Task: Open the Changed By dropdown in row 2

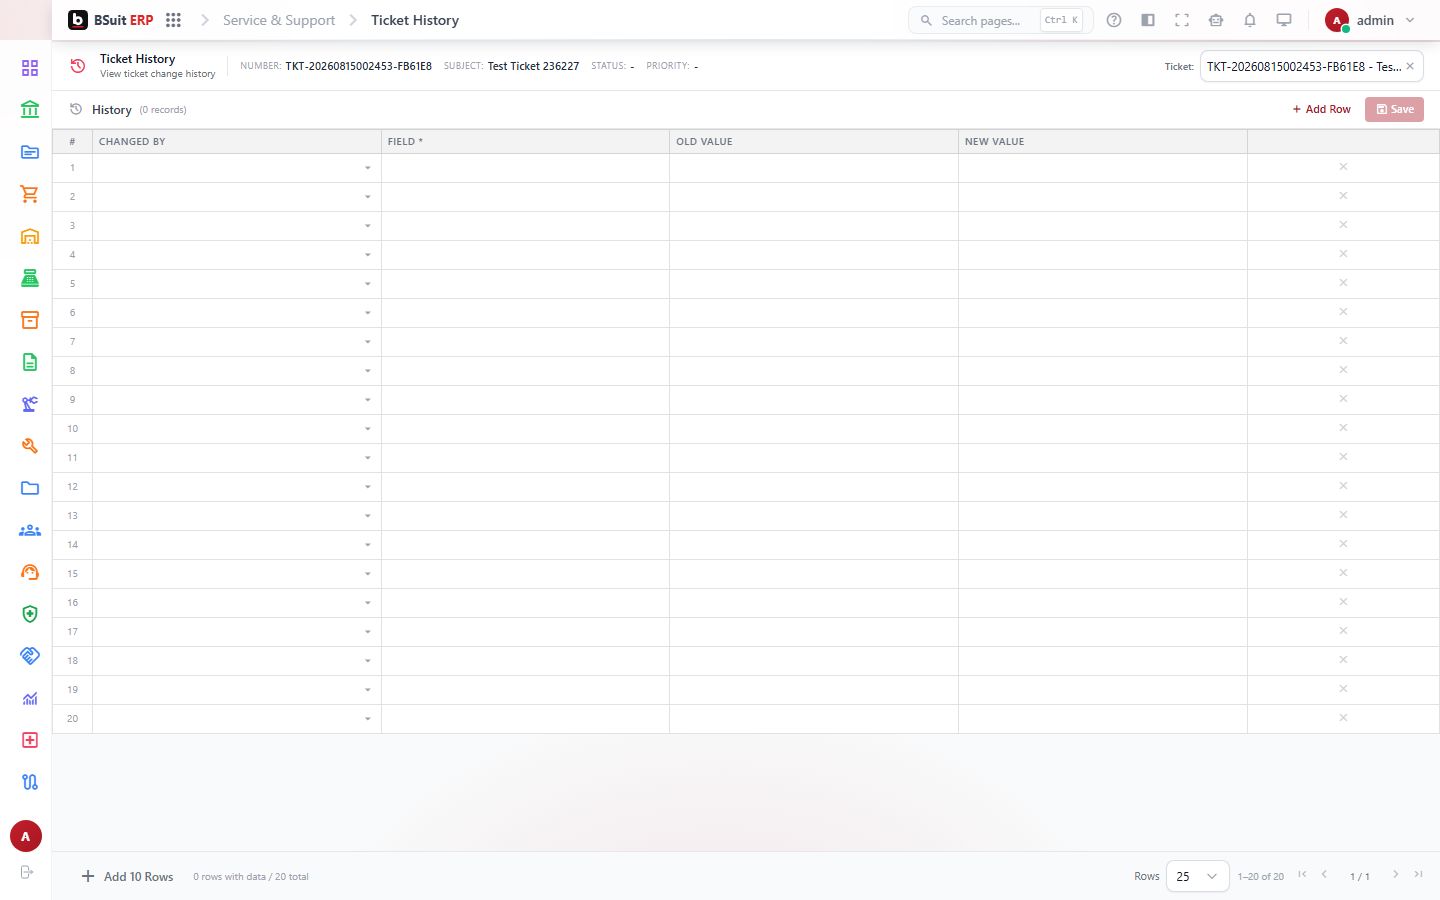Action: coord(367,197)
